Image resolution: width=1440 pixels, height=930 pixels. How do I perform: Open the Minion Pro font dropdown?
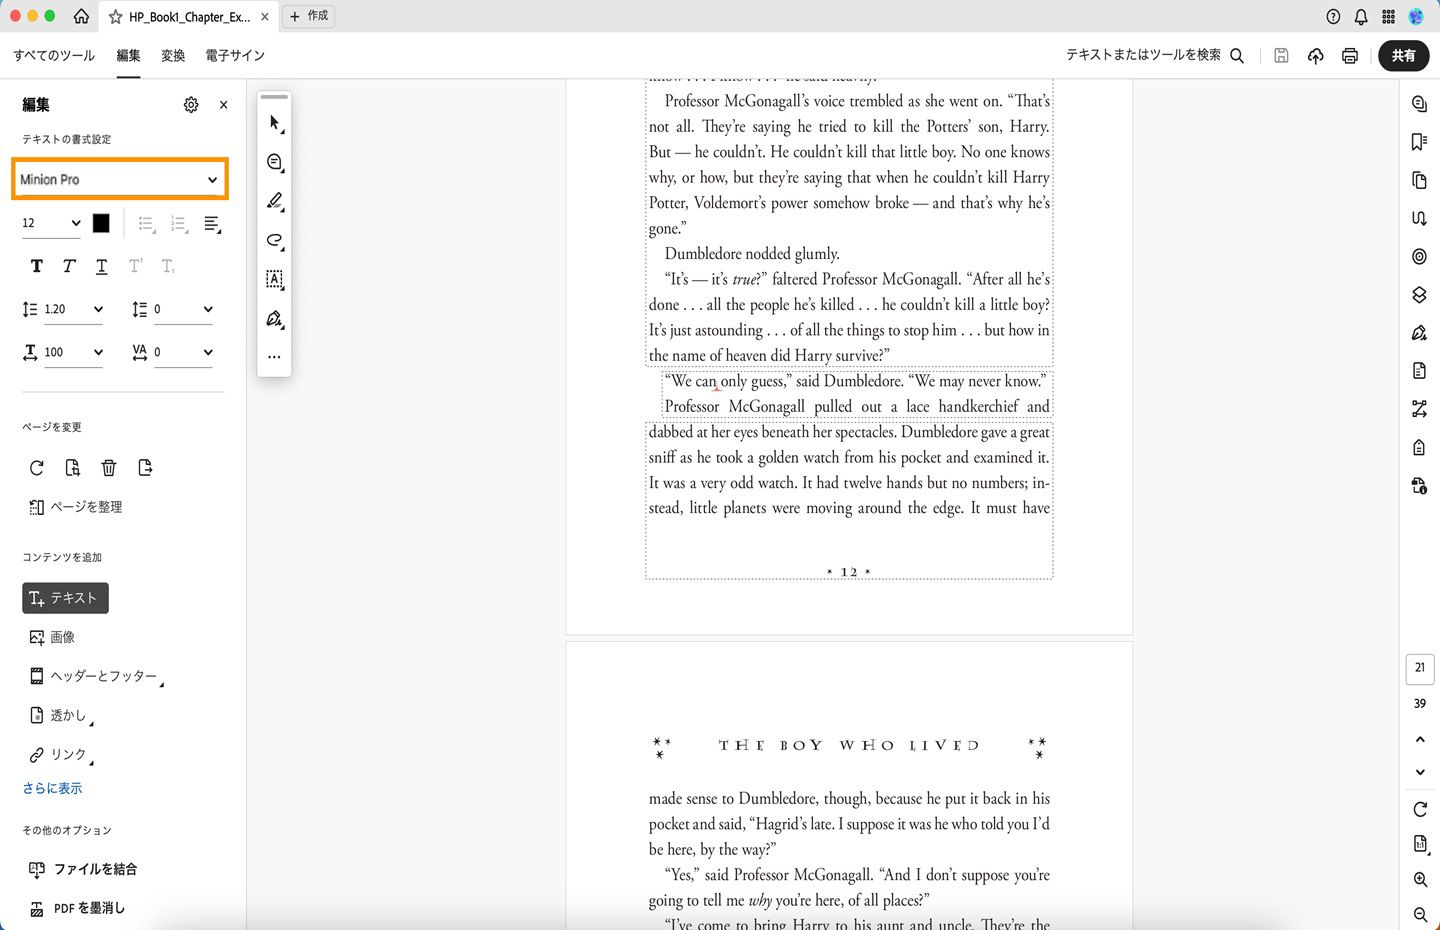pos(120,179)
